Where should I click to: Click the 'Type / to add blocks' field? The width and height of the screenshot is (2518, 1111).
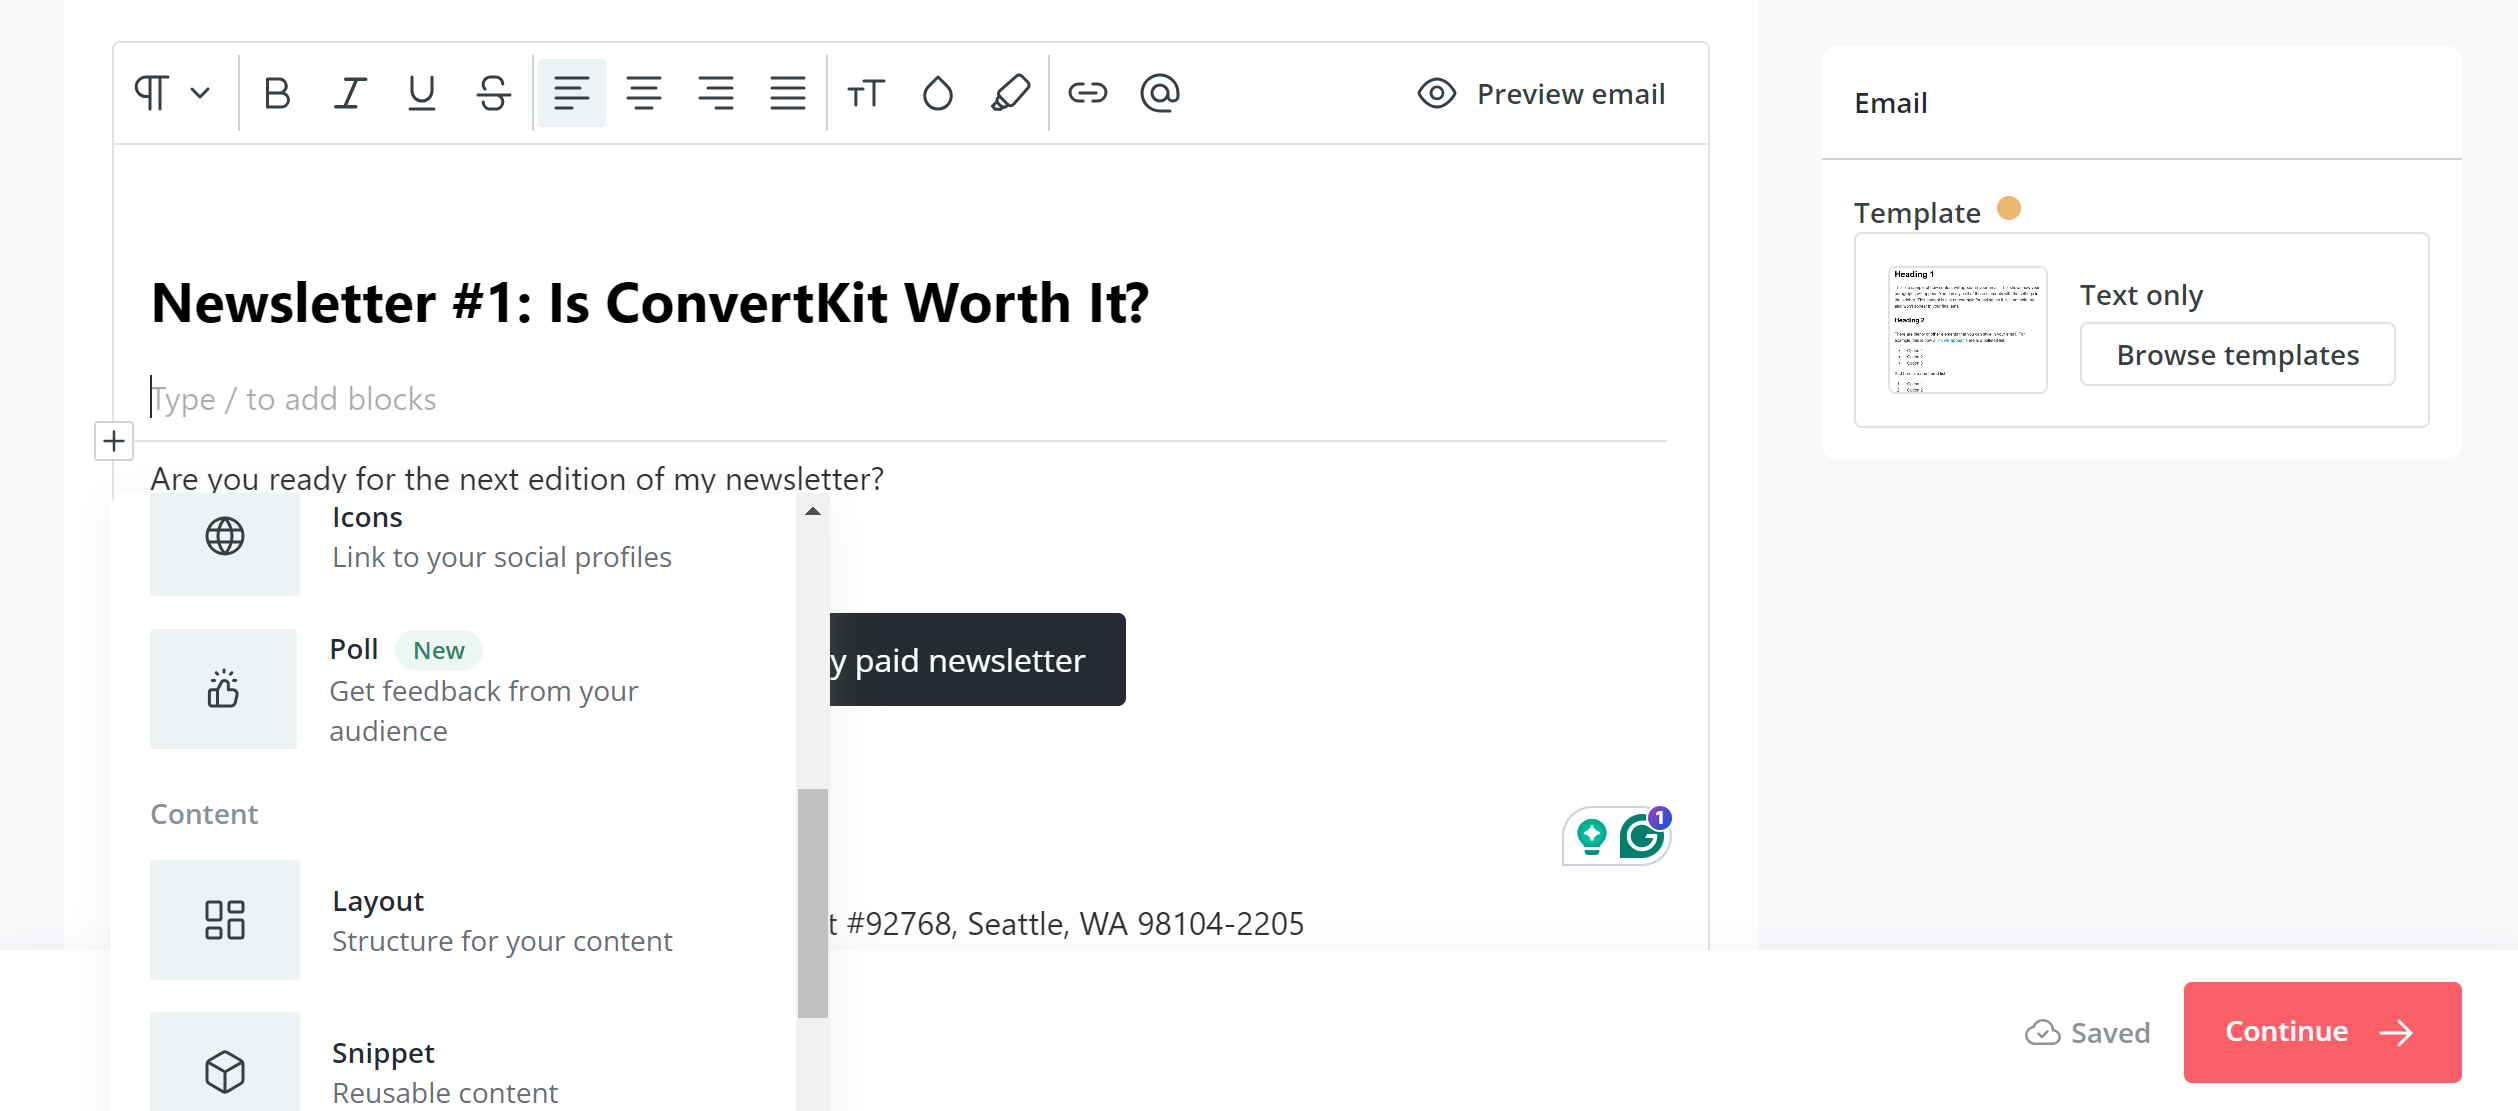click(908, 399)
